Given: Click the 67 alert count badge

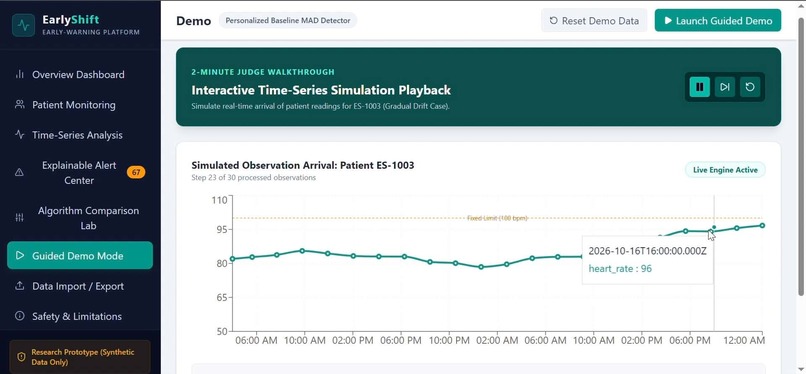Looking at the screenshot, I should (136, 173).
